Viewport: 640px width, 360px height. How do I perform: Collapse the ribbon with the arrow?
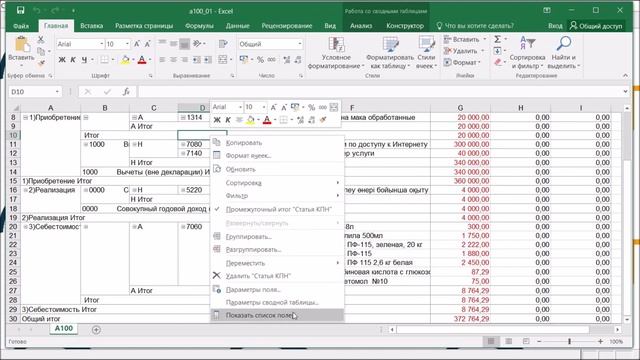[x=625, y=76]
